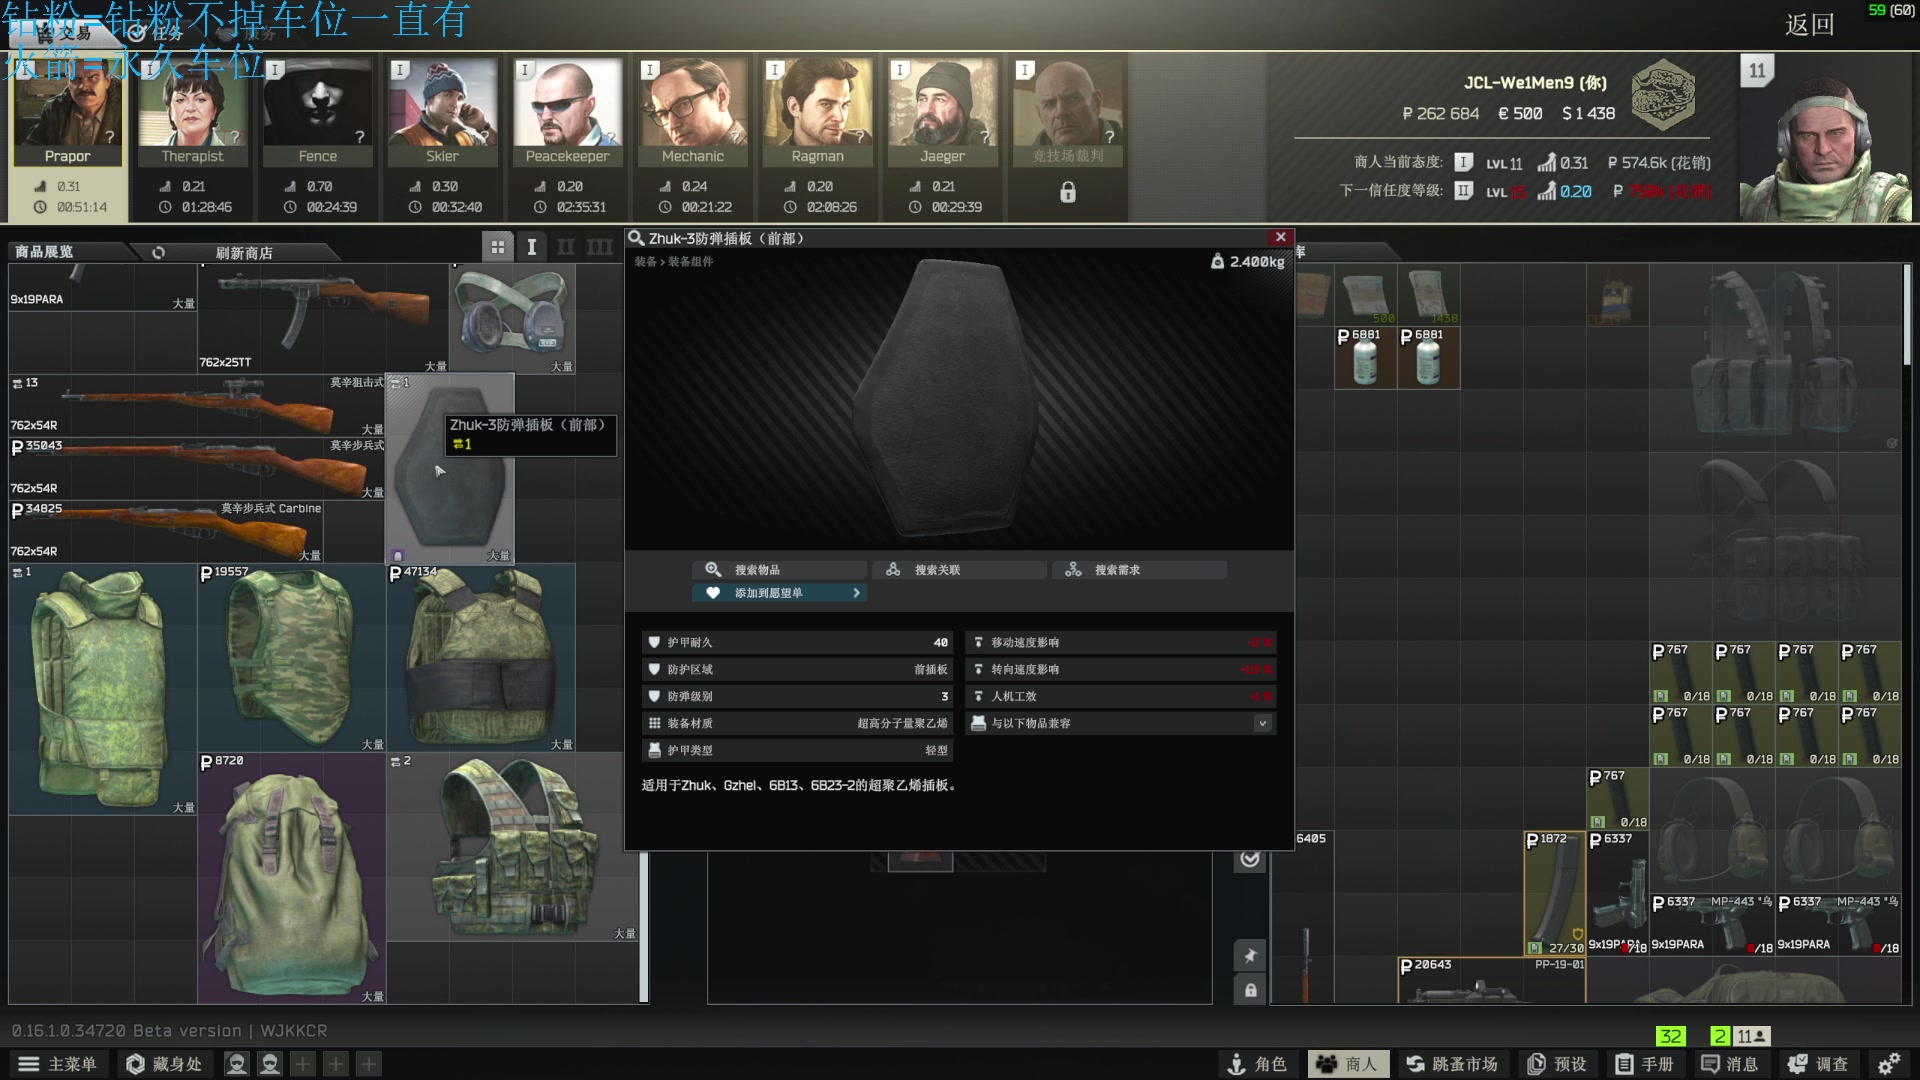The width and height of the screenshot is (1920, 1080).
Task: Open the Ragman trader
Action: (x=817, y=112)
